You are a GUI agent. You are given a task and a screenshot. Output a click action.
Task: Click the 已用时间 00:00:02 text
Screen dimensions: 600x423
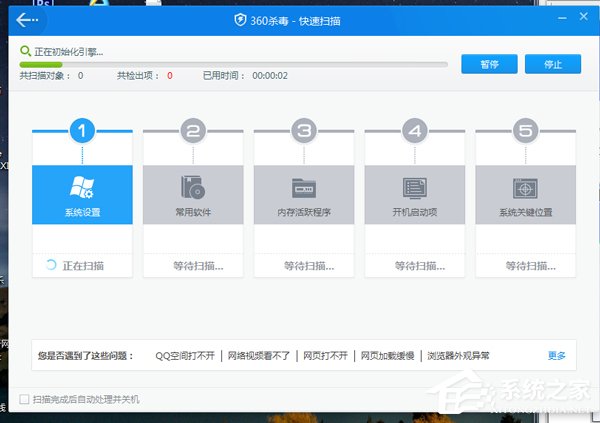tap(245, 75)
